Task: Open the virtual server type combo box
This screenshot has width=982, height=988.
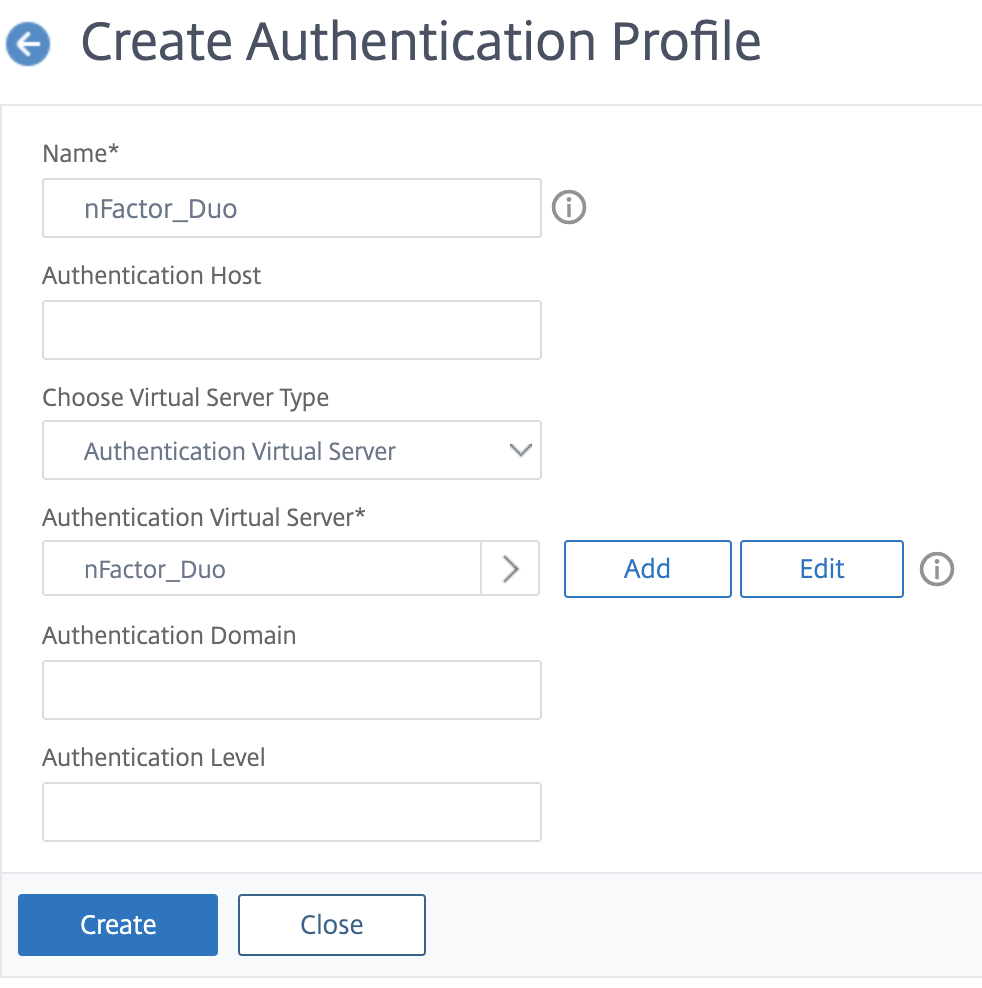Action: 291,450
